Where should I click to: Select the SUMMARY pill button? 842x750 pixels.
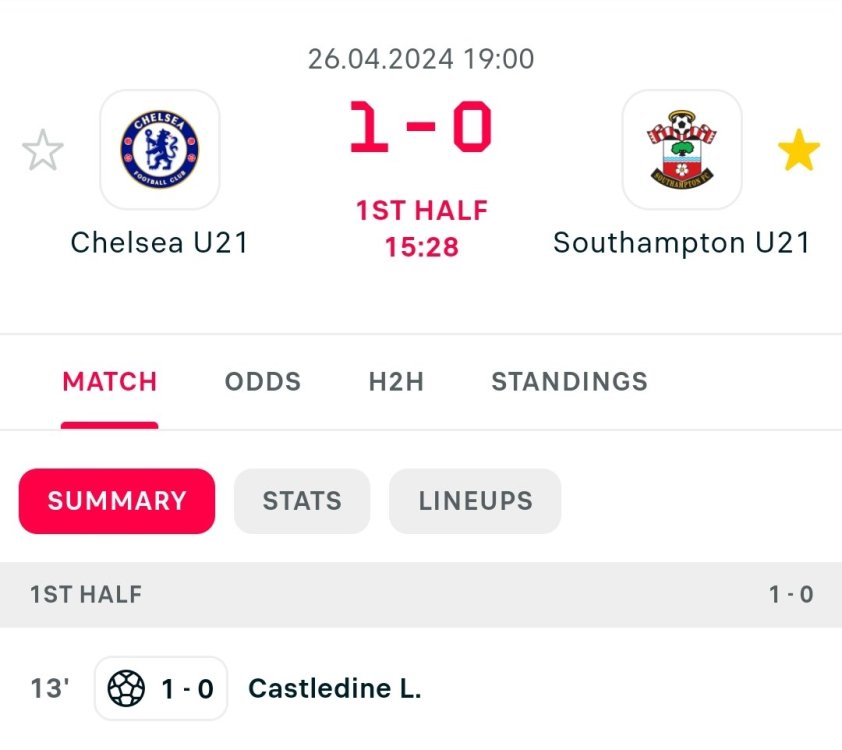[x=117, y=501]
